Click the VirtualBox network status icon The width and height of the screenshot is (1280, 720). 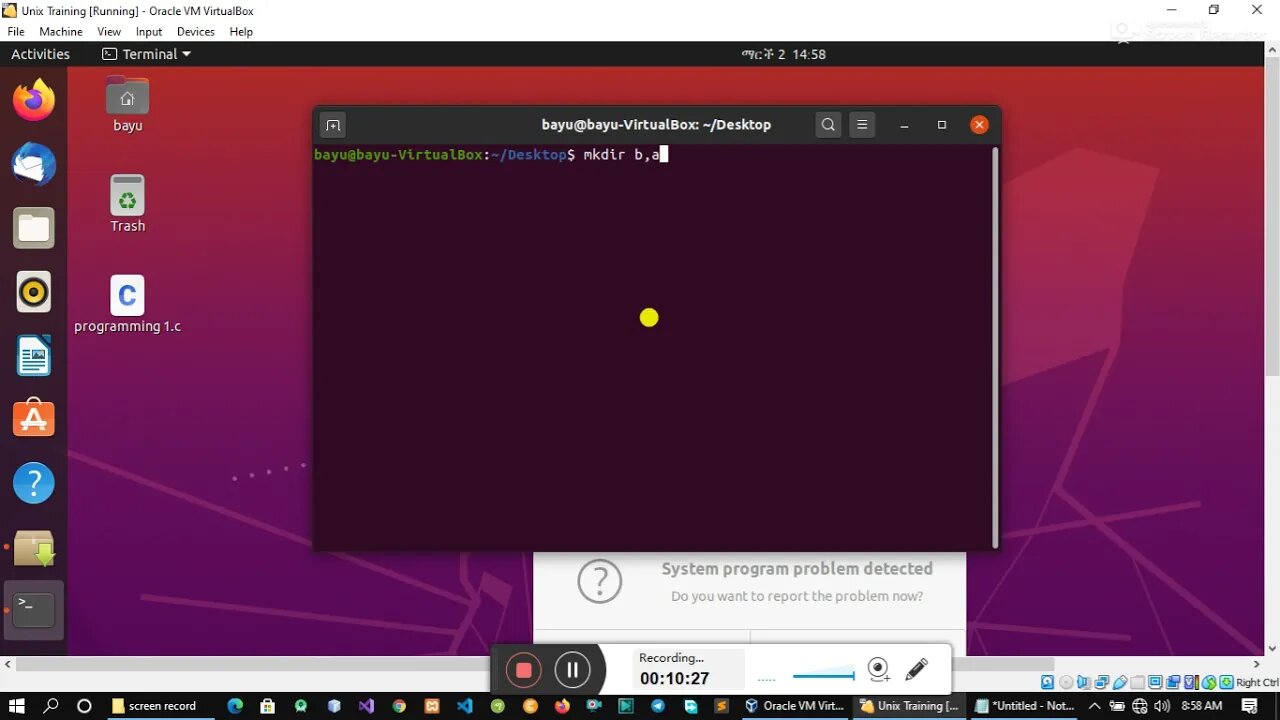pos(1101,683)
